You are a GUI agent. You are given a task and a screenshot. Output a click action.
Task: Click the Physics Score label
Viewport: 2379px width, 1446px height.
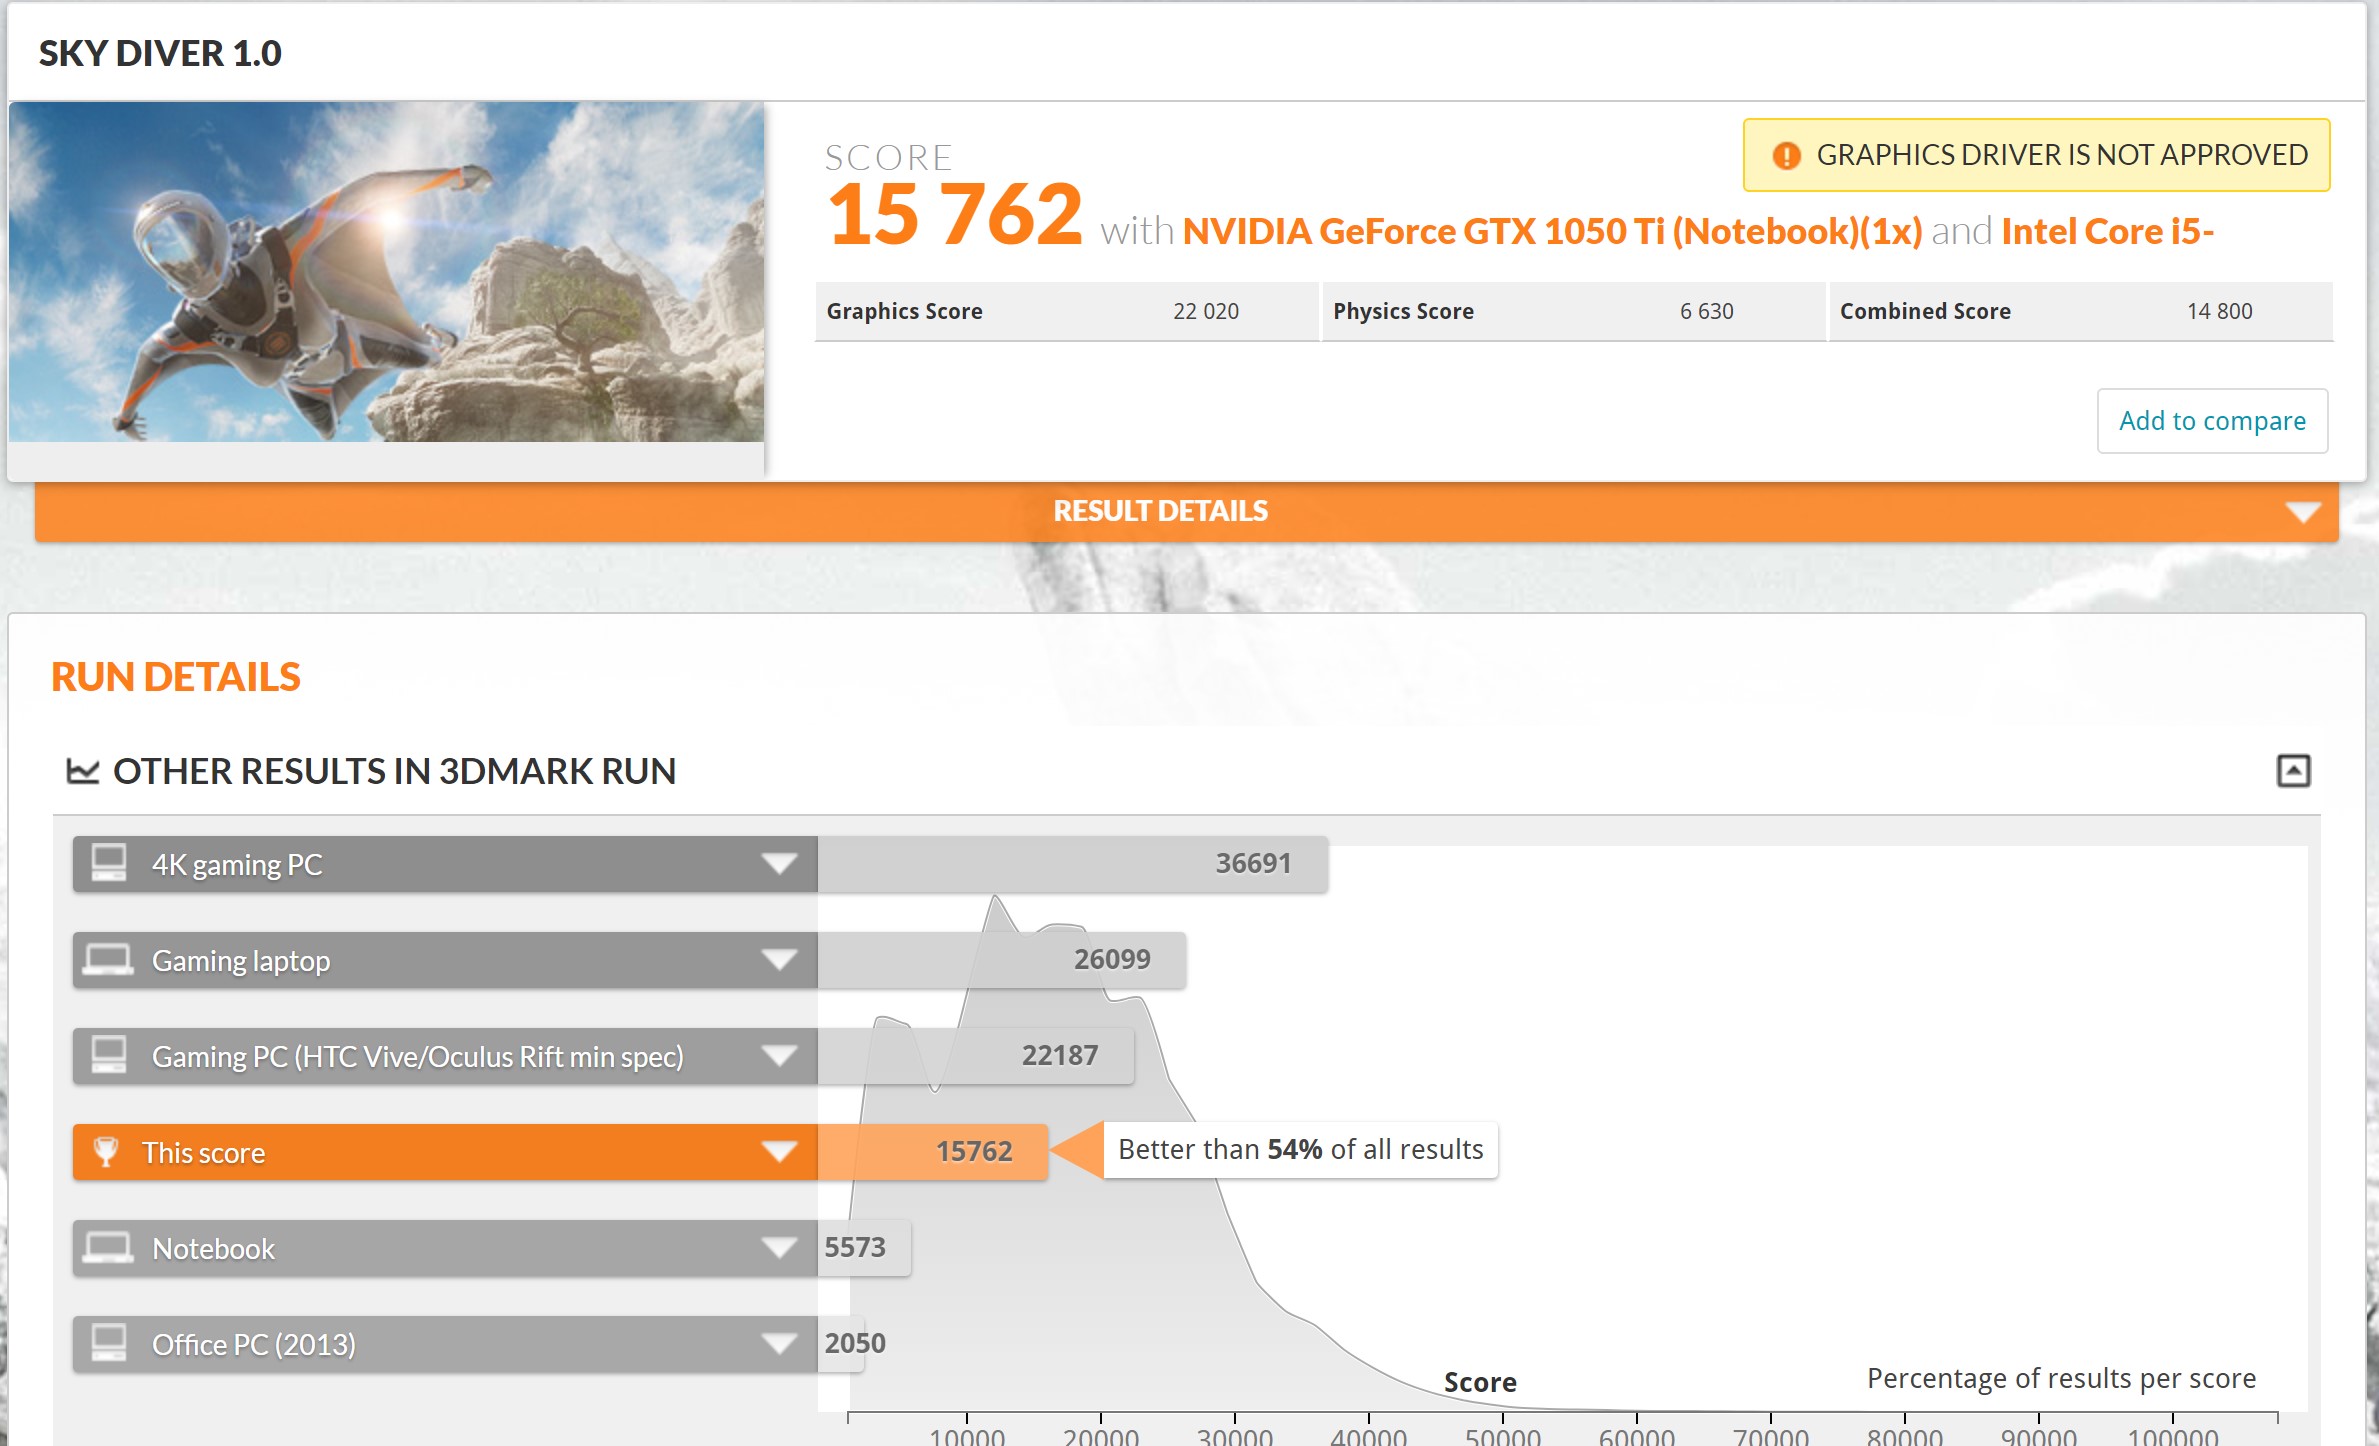click(x=1403, y=311)
